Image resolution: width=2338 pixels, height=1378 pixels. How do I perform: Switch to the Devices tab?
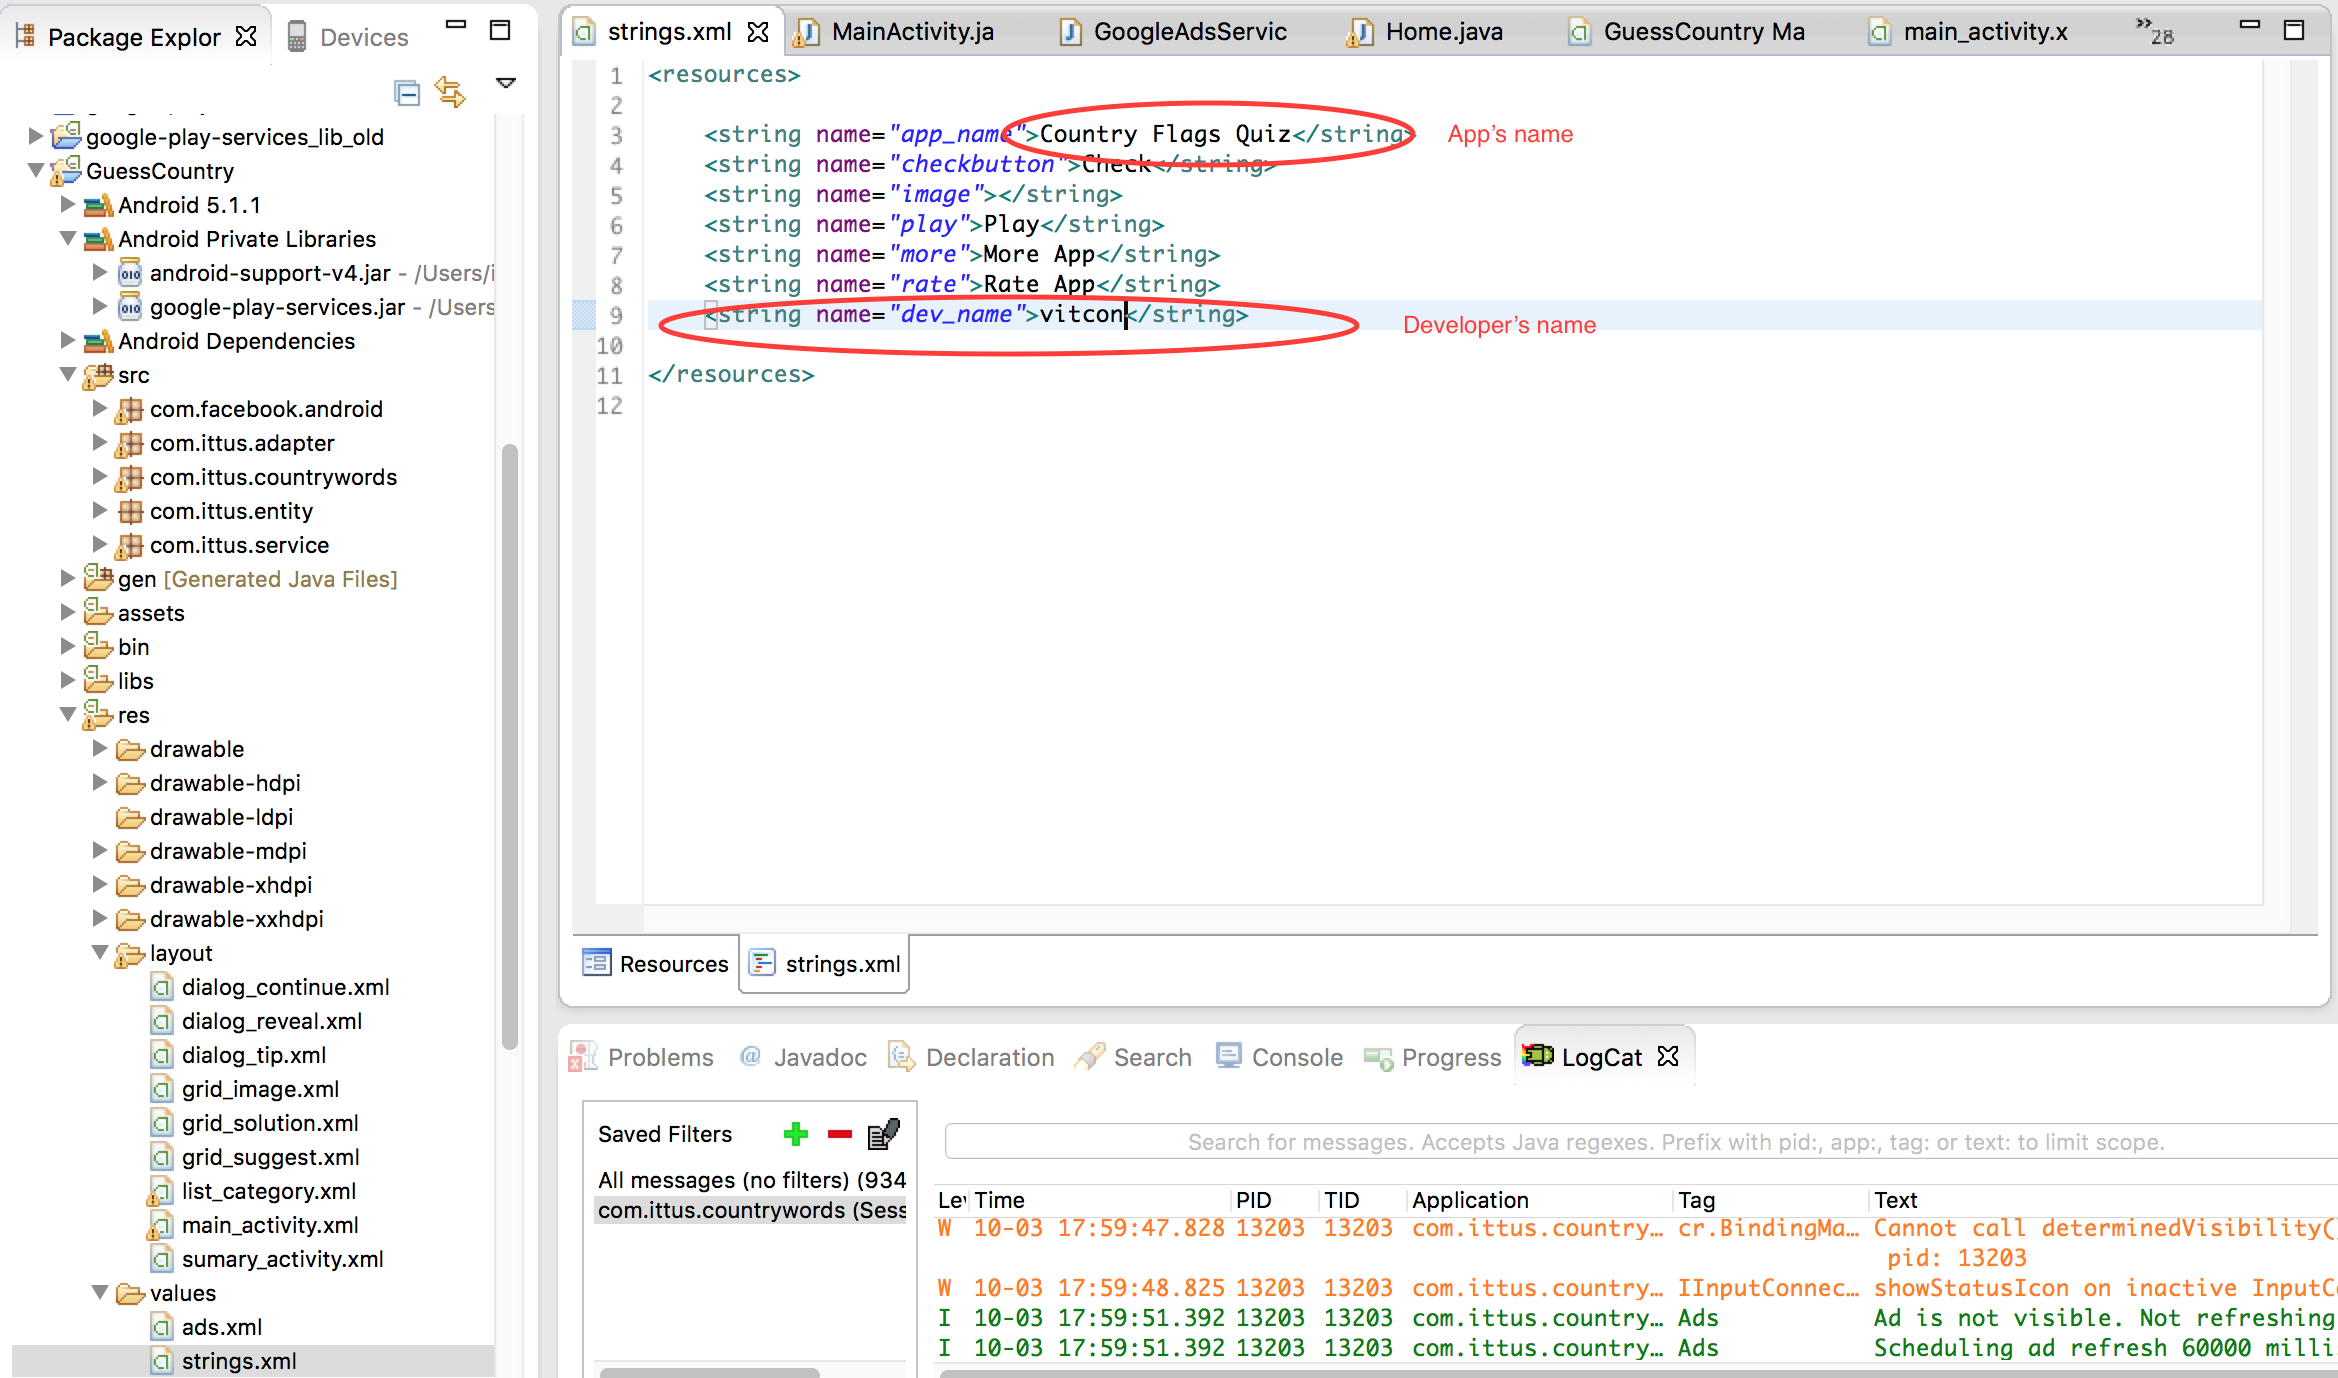tap(347, 37)
